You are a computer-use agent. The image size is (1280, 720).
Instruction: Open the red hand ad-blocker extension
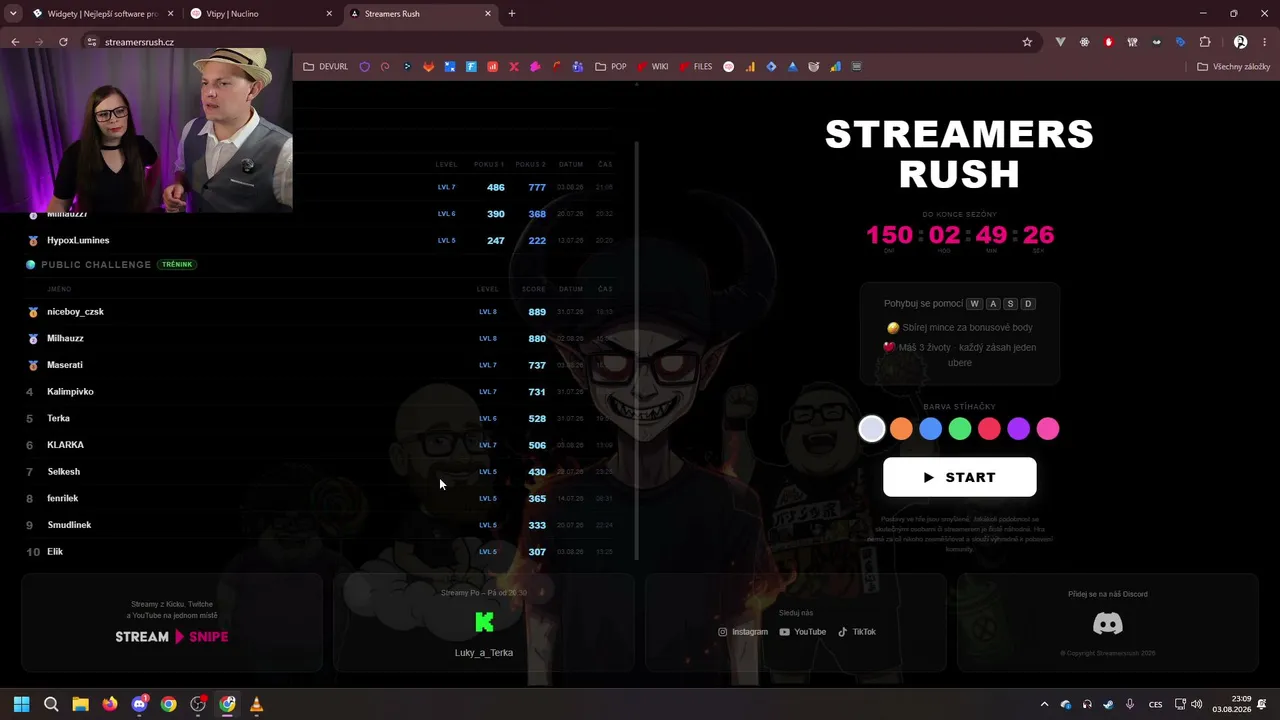coord(1108,42)
